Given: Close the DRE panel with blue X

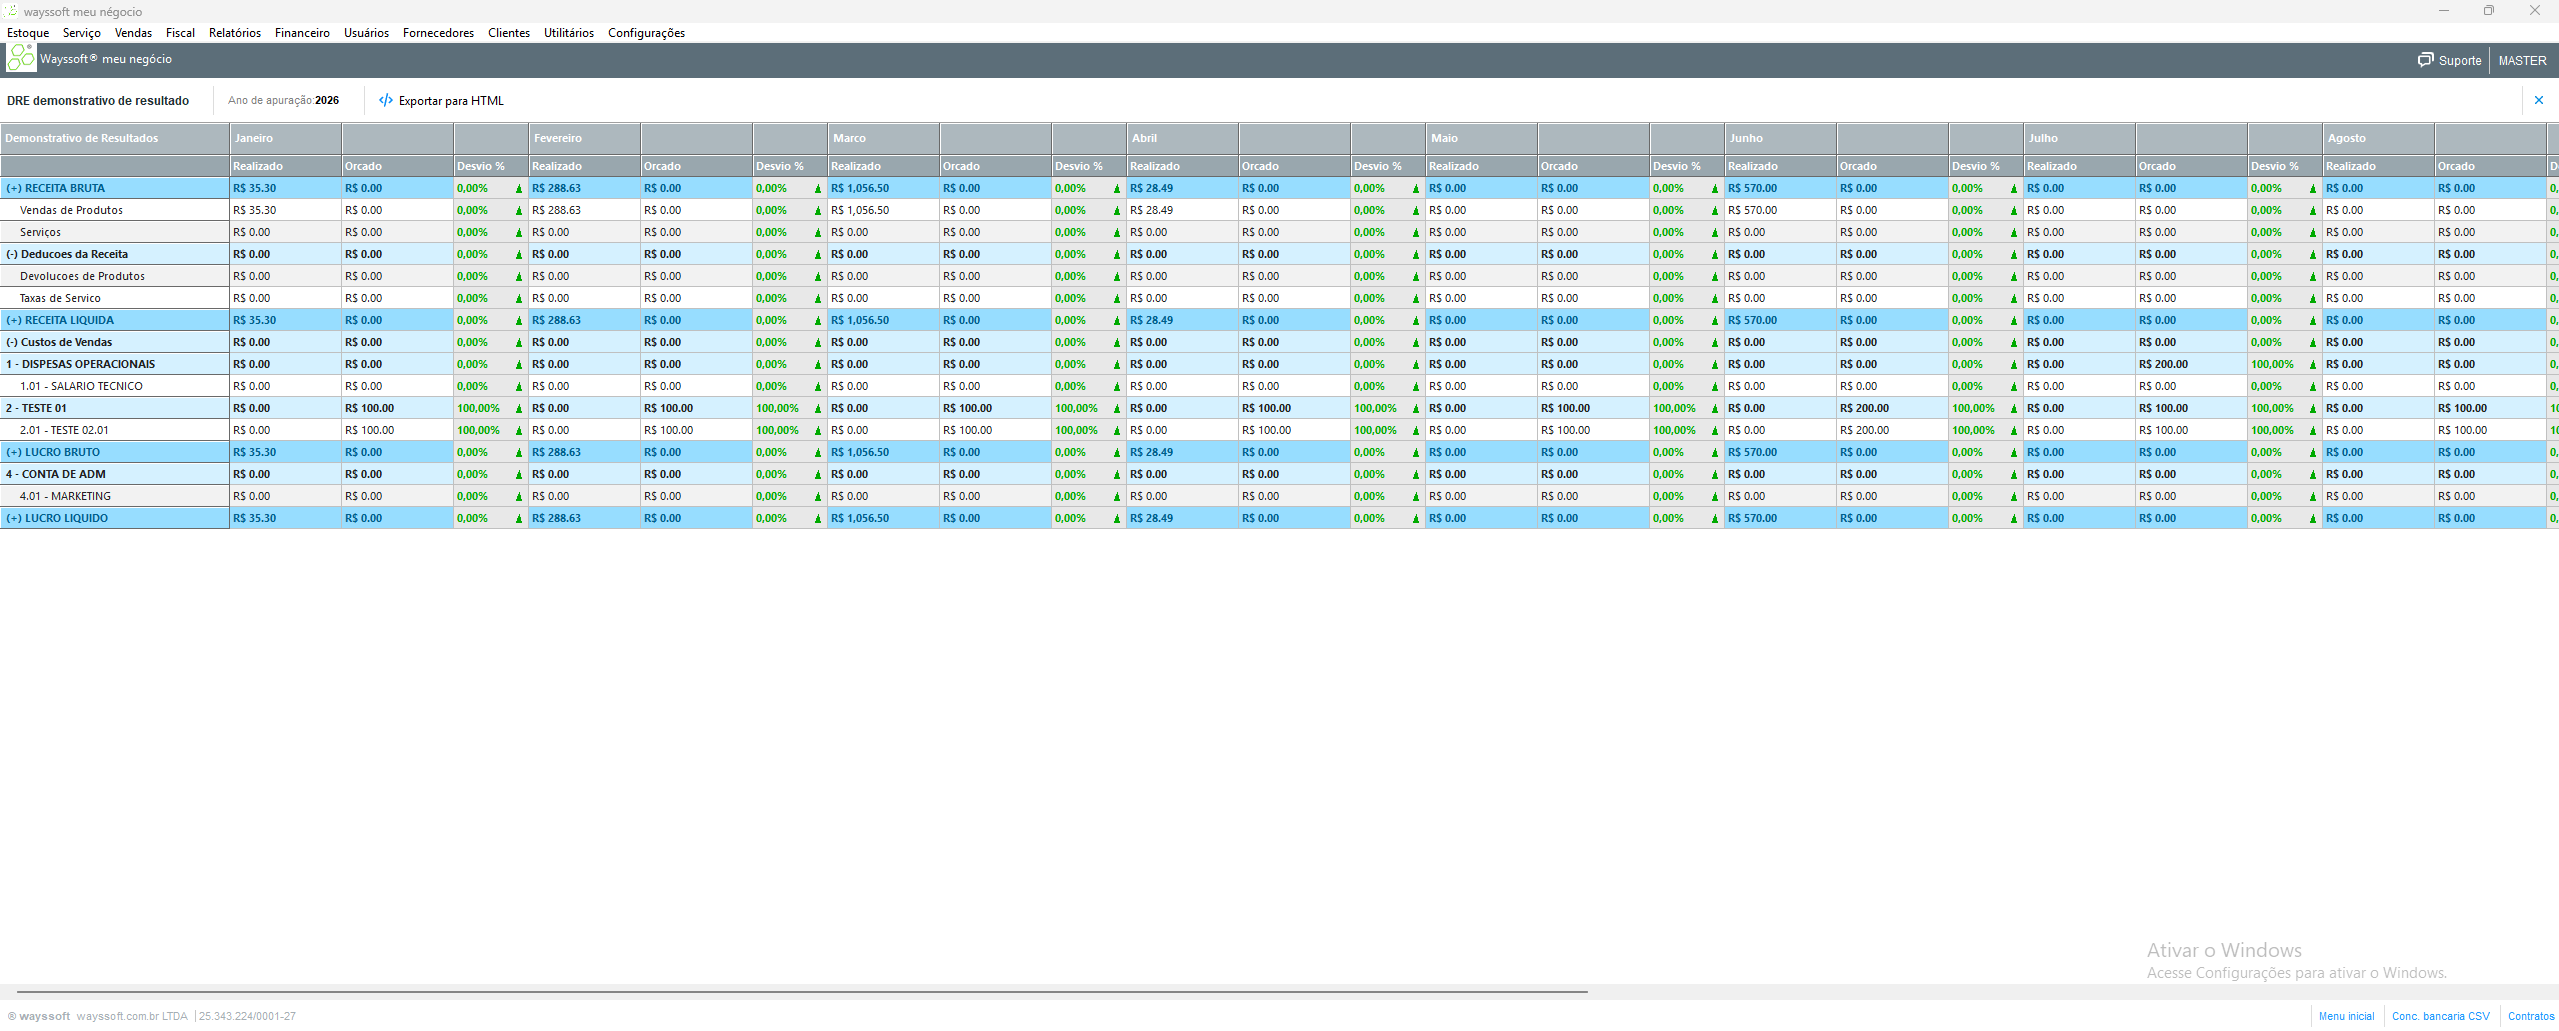Looking at the screenshot, I should click(x=2538, y=100).
